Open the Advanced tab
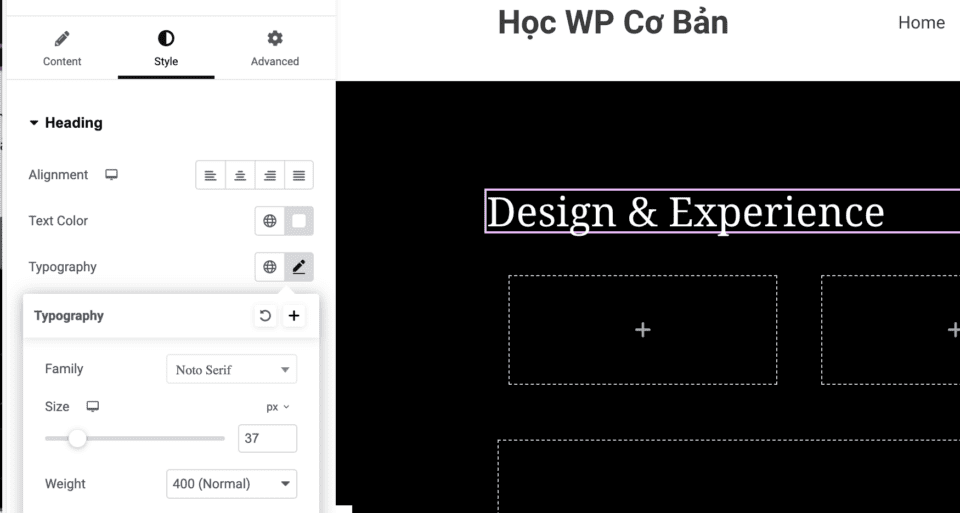Viewport: 960px width, 513px height. coord(275,48)
